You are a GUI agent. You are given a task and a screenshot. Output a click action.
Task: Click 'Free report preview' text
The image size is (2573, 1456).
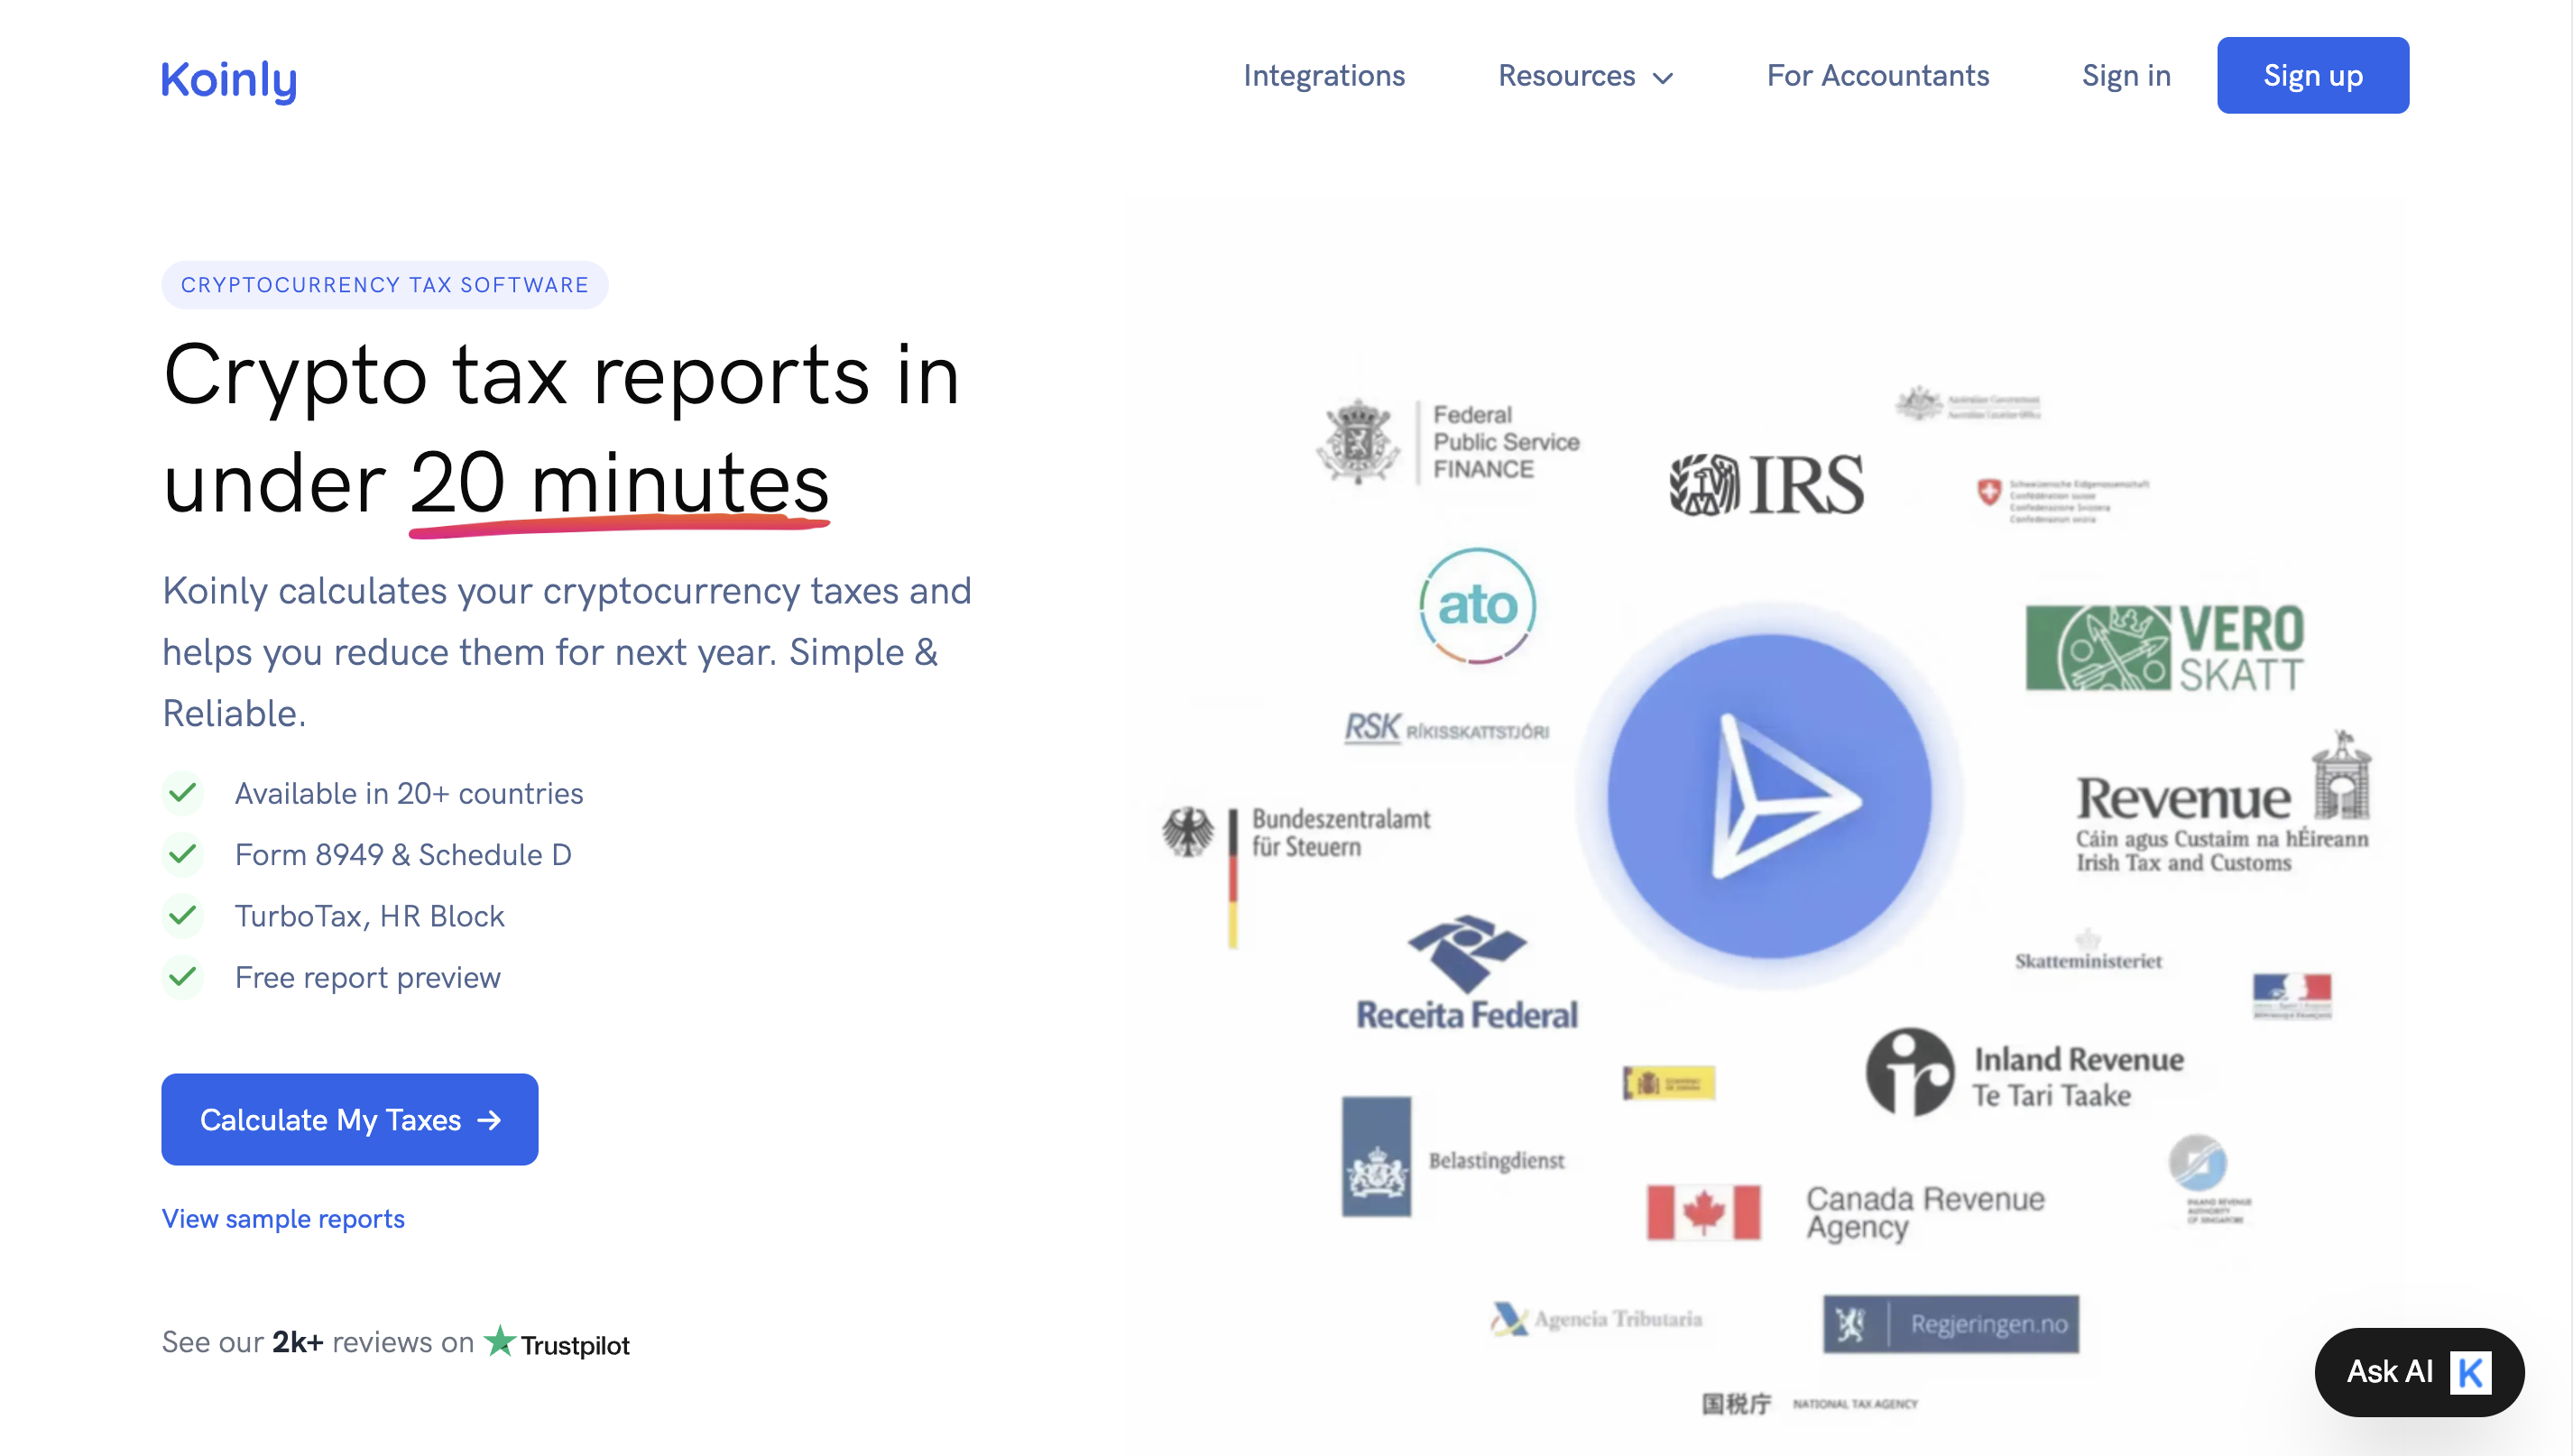coord(367,978)
